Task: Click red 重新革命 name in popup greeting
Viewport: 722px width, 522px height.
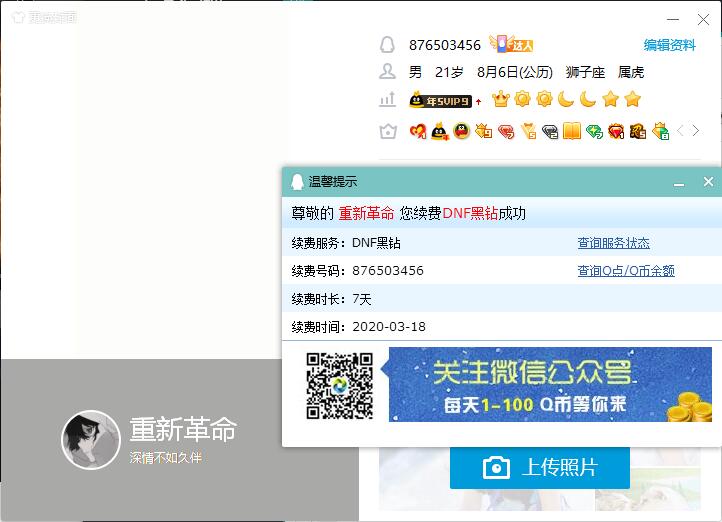Action: coord(366,213)
